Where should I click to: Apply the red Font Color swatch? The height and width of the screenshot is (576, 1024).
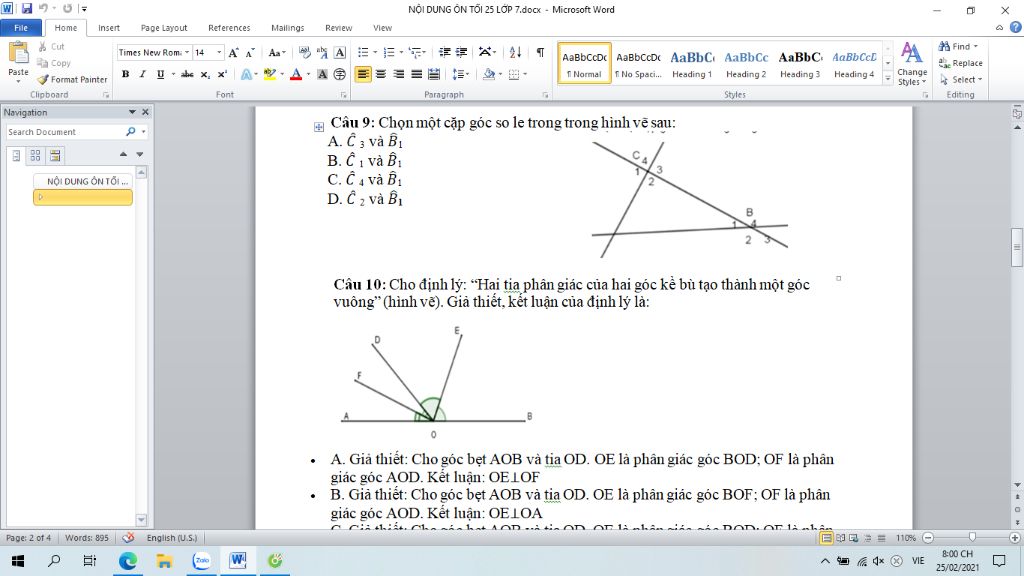coord(296,74)
